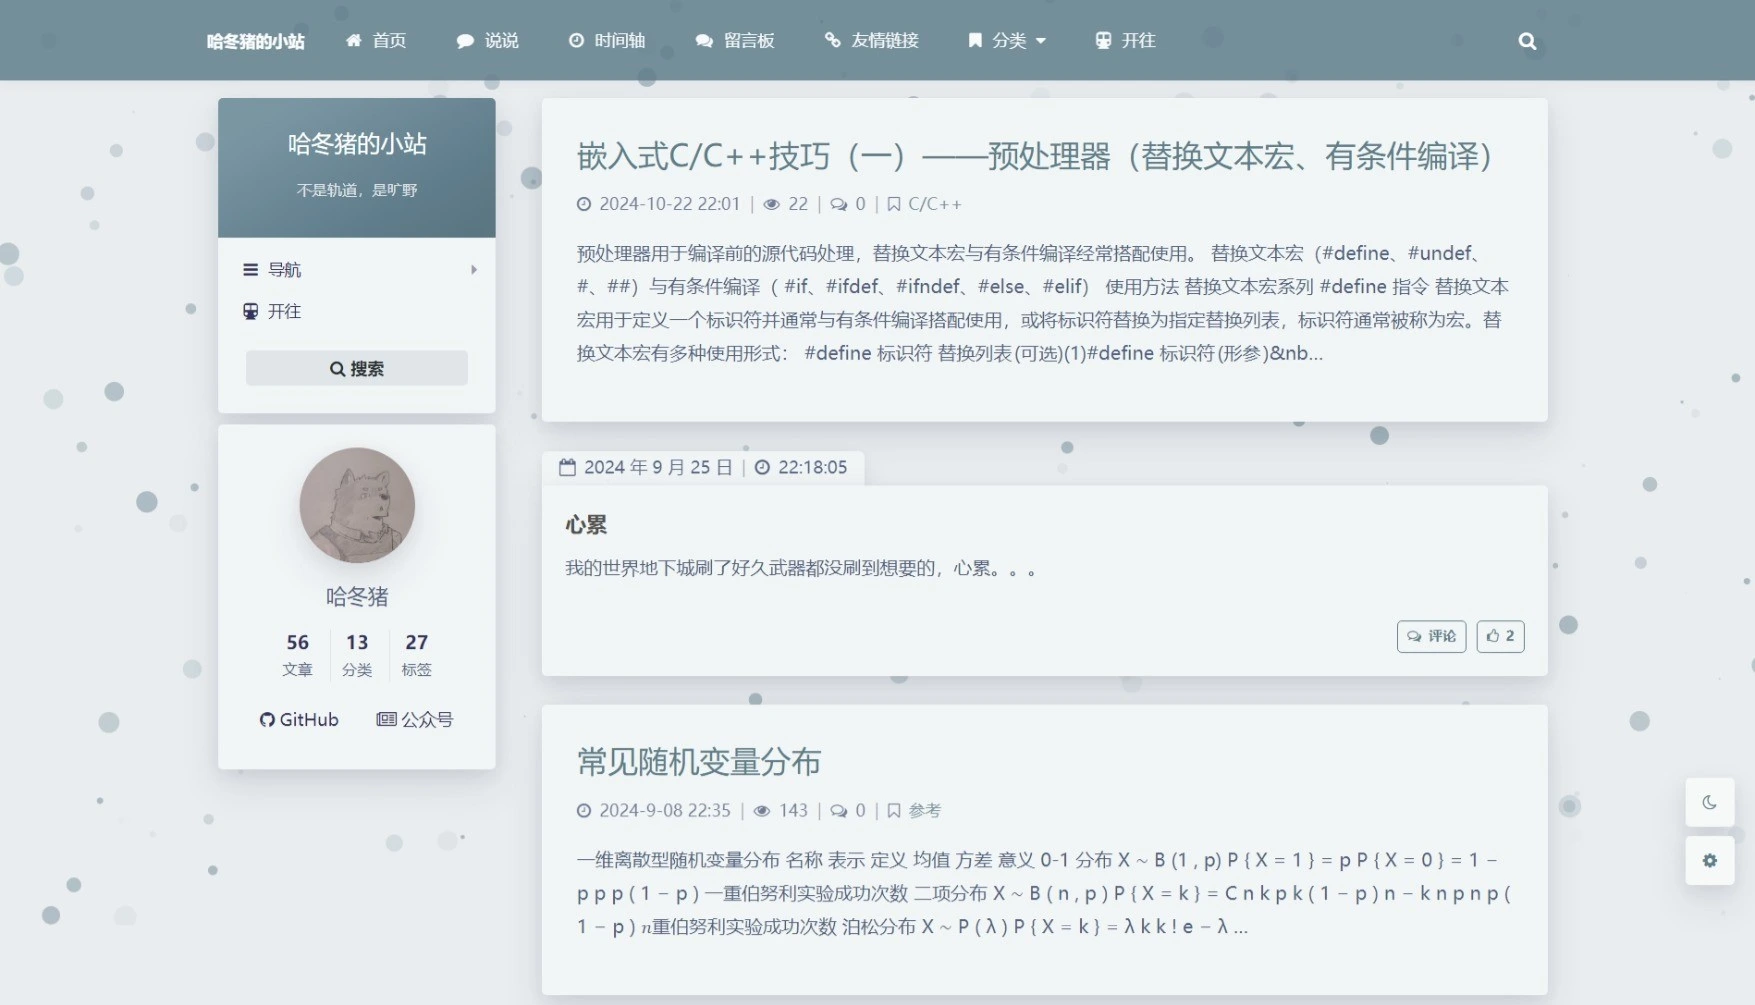Click the train icon next to 开往 in sidebar

point(249,311)
